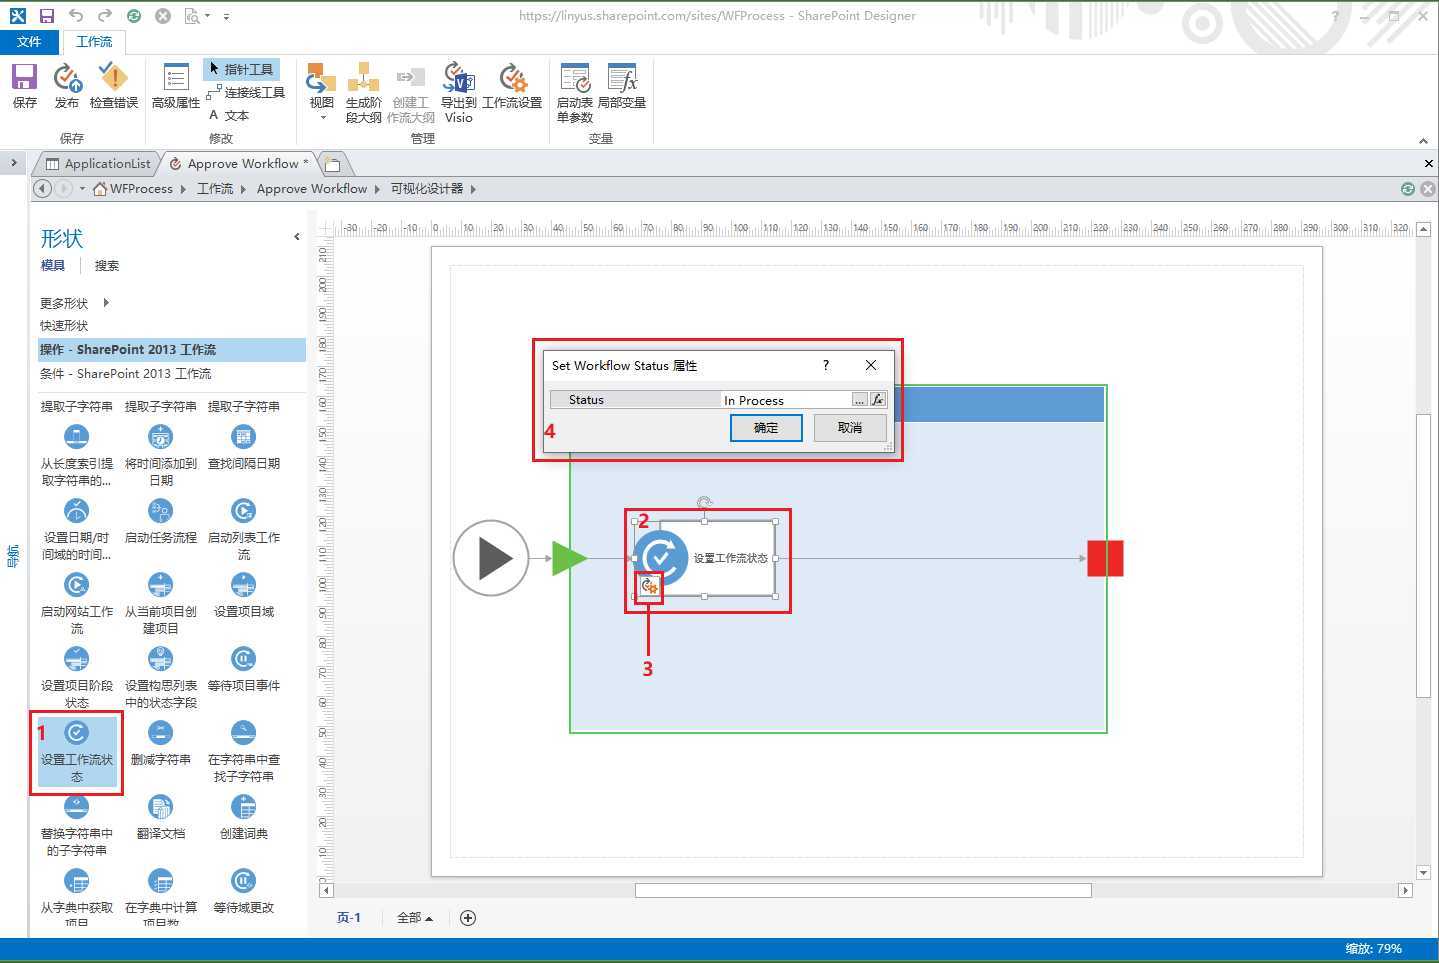
Task: Confirm the dialog with 确定
Action: tap(765, 428)
